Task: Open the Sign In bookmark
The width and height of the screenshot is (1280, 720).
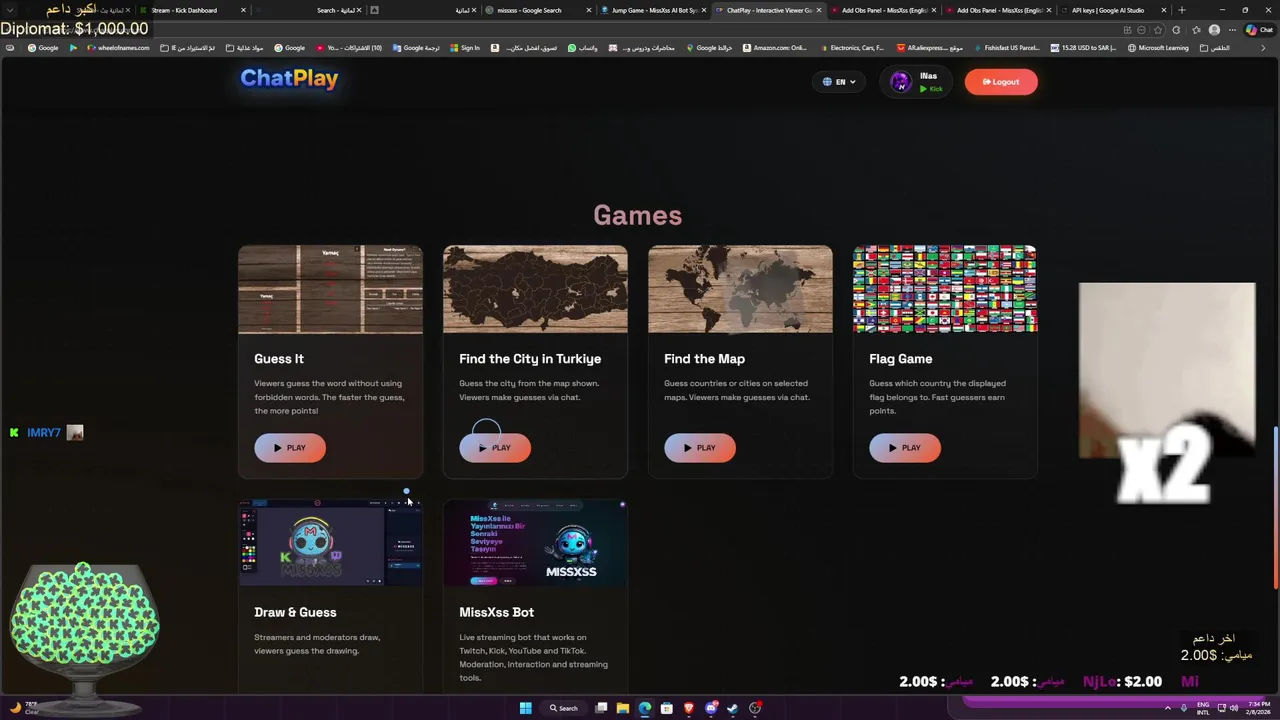Action: point(465,48)
